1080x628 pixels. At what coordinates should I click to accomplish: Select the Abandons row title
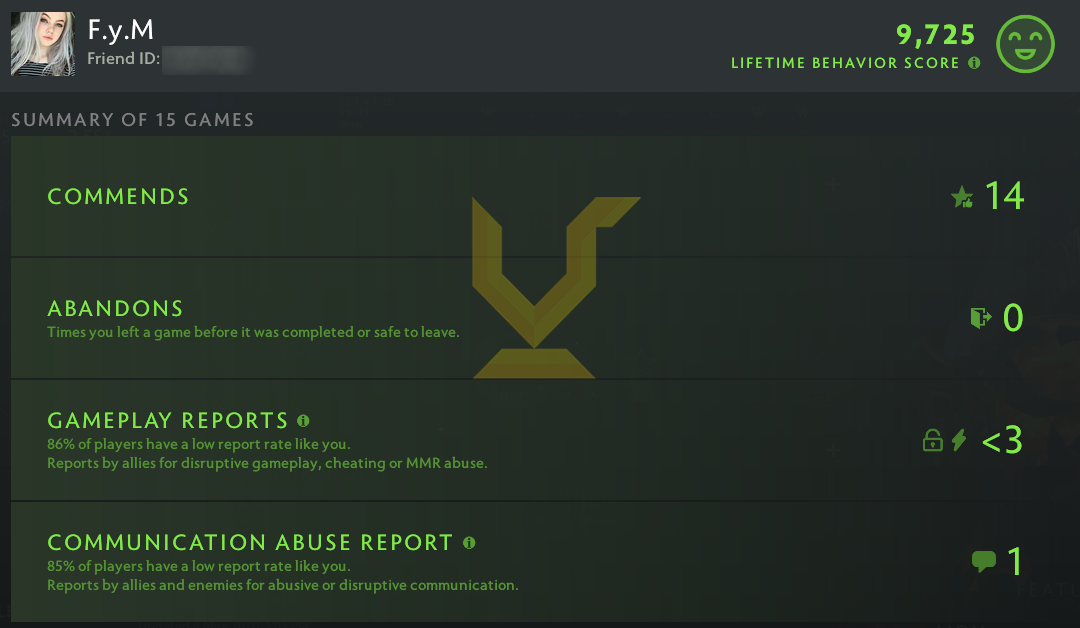tap(115, 308)
